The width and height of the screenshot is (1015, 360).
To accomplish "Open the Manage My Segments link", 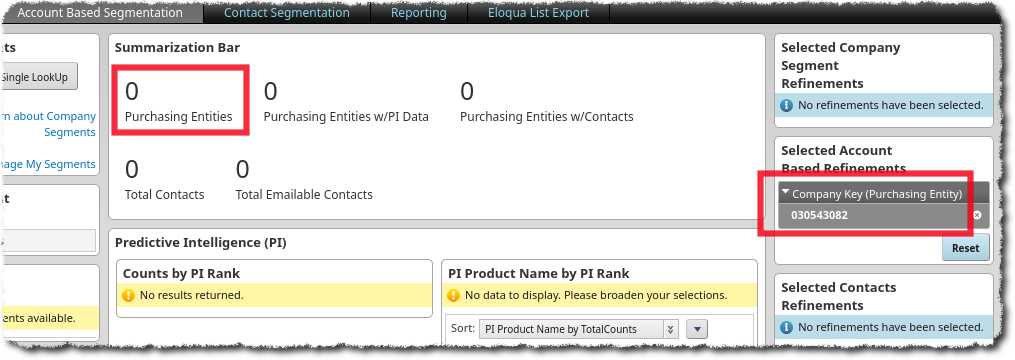I will [48, 164].
